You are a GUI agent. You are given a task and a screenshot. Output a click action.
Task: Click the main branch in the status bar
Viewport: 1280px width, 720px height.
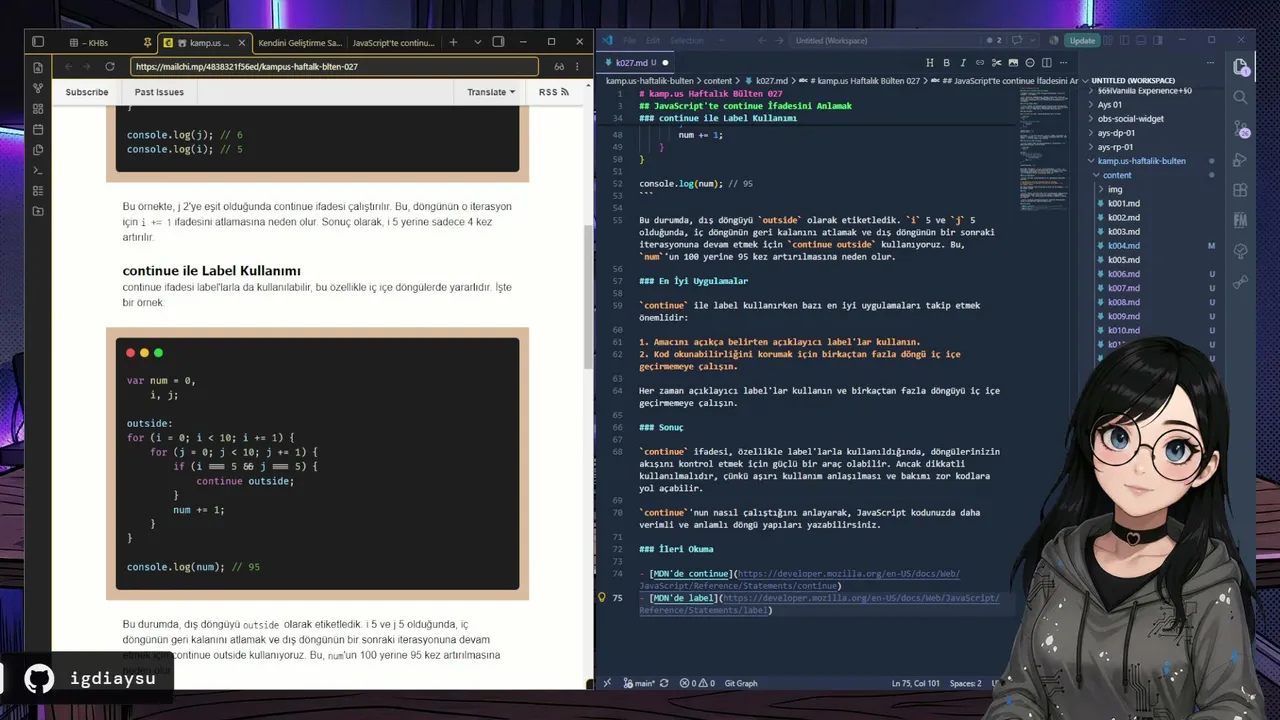click(x=639, y=683)
